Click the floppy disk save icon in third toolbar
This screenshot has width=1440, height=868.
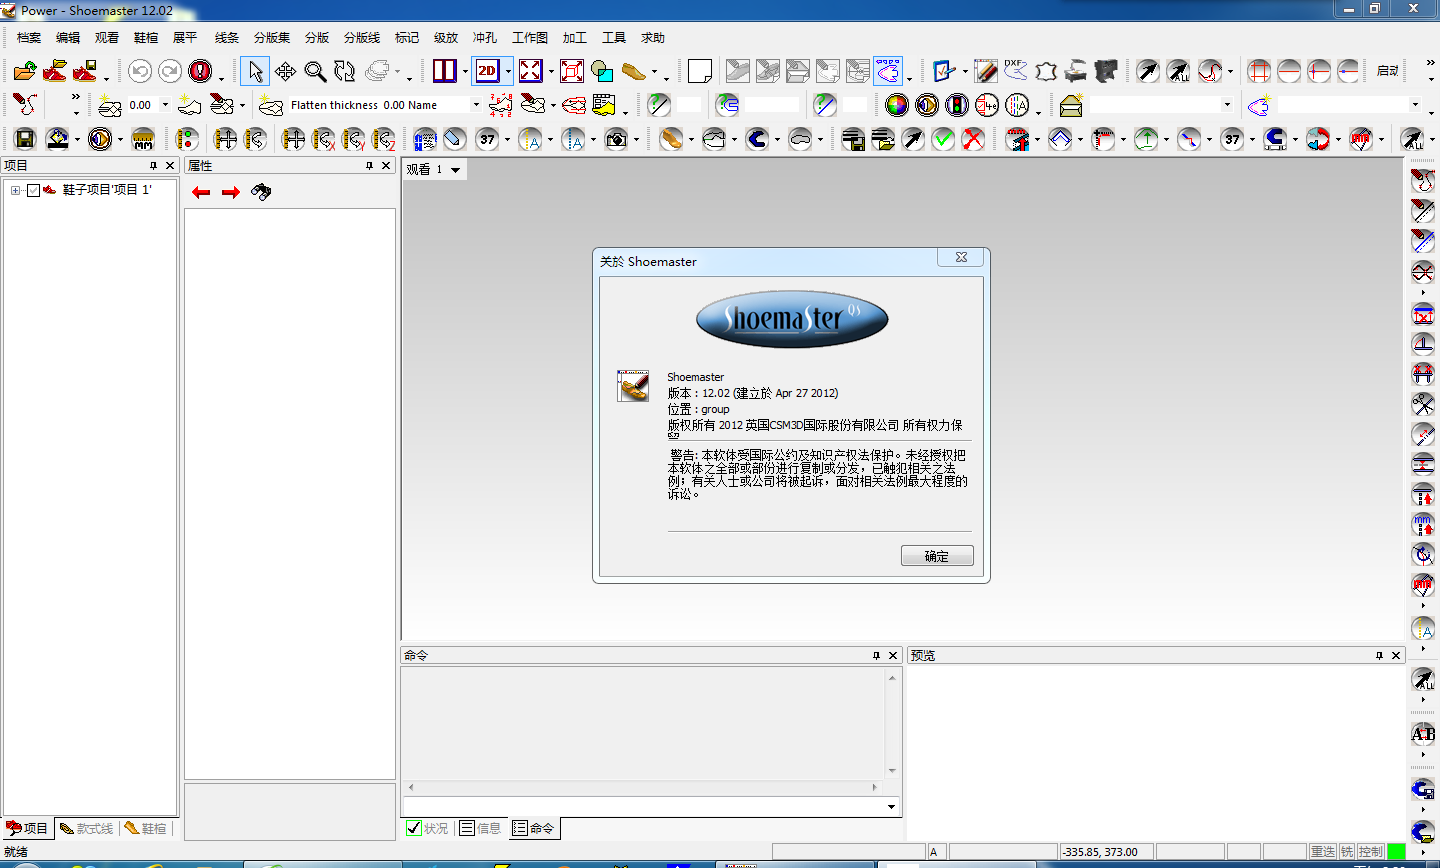25,139
